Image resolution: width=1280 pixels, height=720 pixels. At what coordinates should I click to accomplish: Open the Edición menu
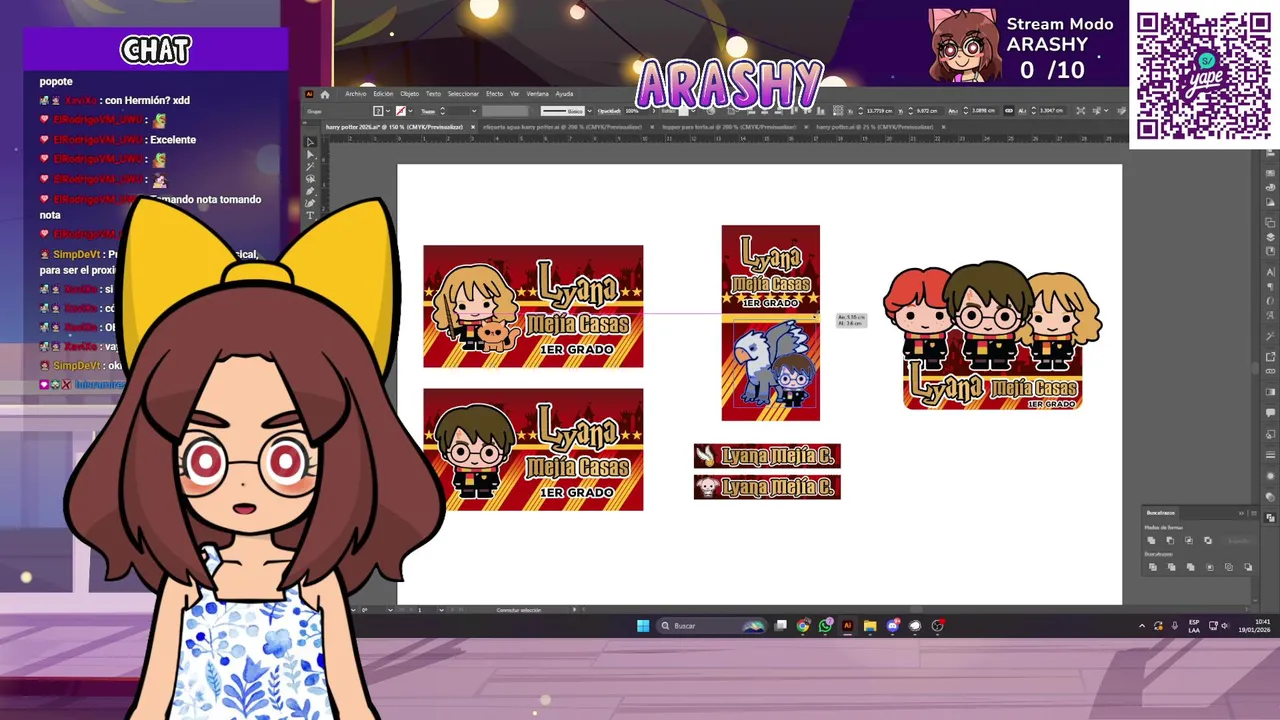(383, 94)
